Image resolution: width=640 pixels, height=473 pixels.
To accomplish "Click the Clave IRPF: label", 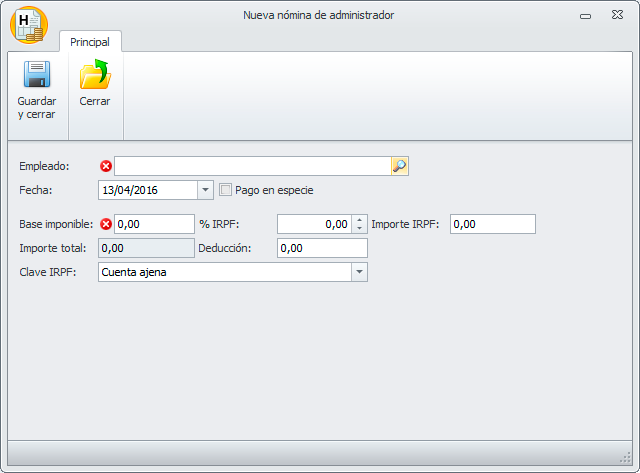I will tap(48, 272).
